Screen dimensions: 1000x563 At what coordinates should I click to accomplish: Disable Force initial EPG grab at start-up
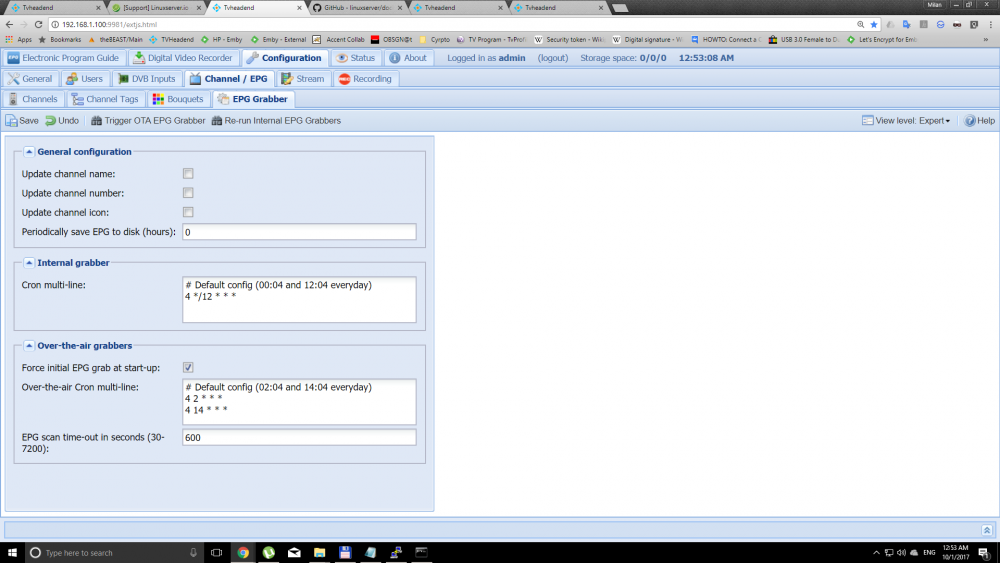tap(188, 367)
